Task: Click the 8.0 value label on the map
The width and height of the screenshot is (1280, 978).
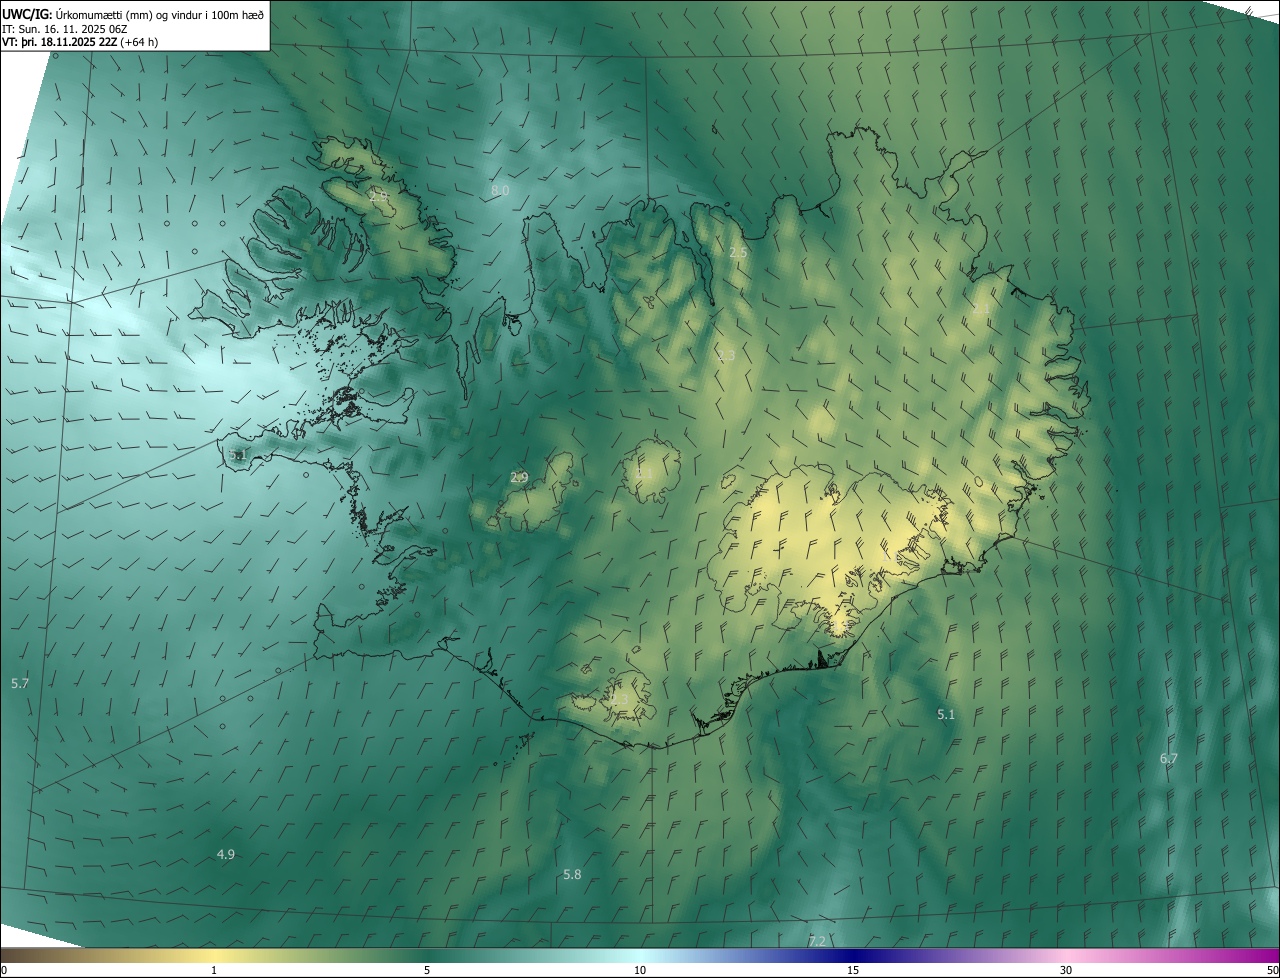Action: (x=500, y=190)
